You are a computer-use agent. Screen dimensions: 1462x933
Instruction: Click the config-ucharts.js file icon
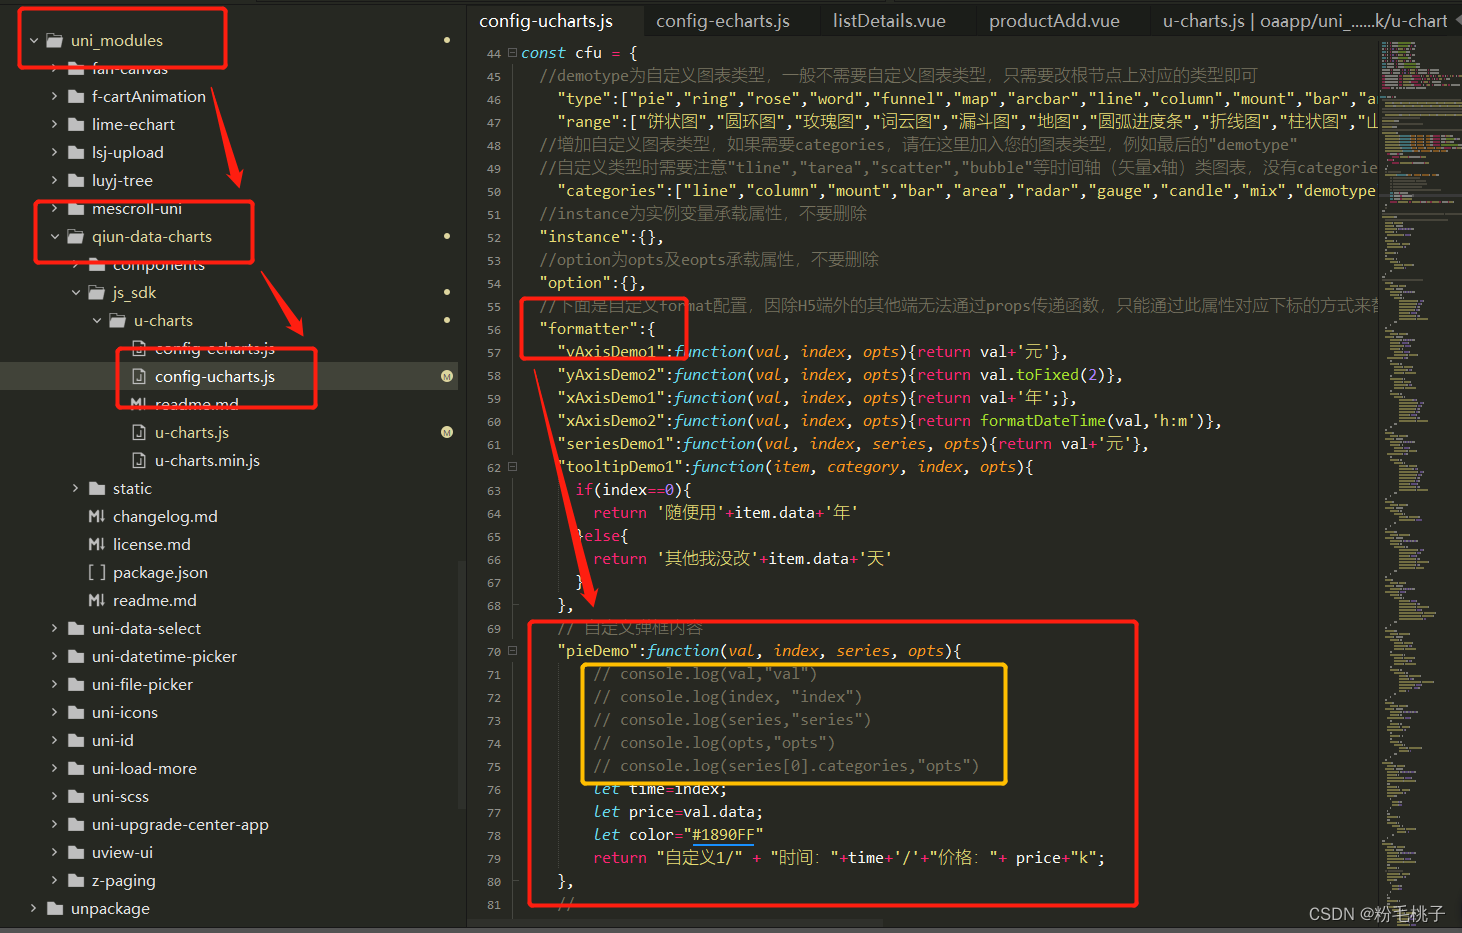coord(139,377)
